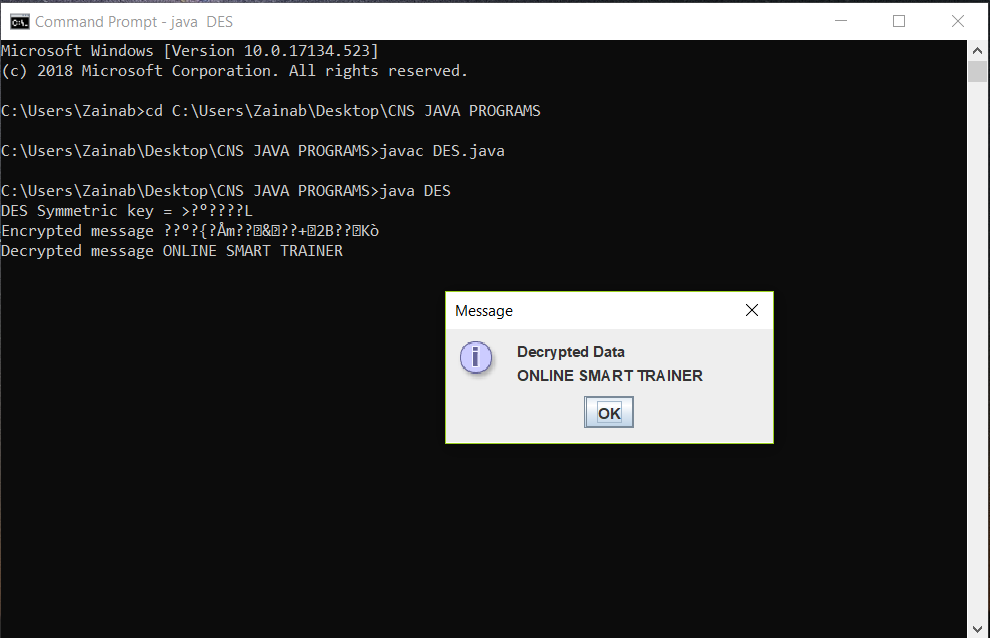Screen dimensions: 990x638
Task: Click the scrollbar down arrow
Action: (977, 628)
